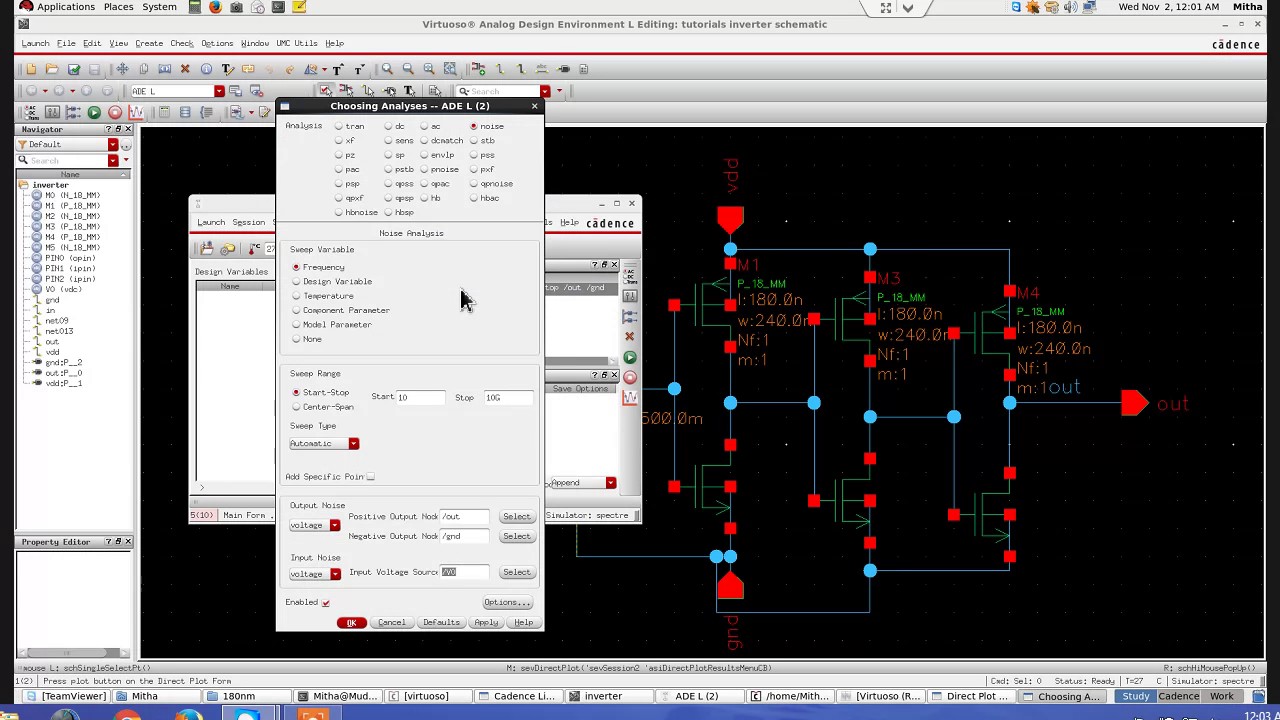The width and height of the screenshot is (1280, 720).
Task: Click the green Run simulation button in toolbar
Action: (94, 112)
